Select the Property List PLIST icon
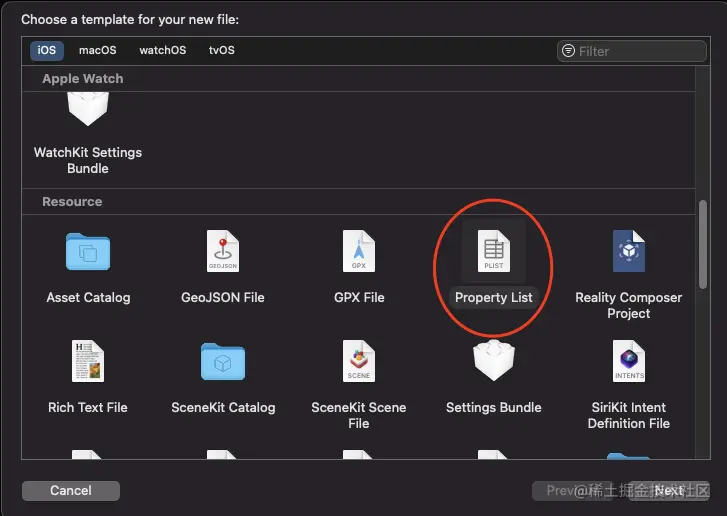This screenshot has width=727, height=516. point(494,251)
